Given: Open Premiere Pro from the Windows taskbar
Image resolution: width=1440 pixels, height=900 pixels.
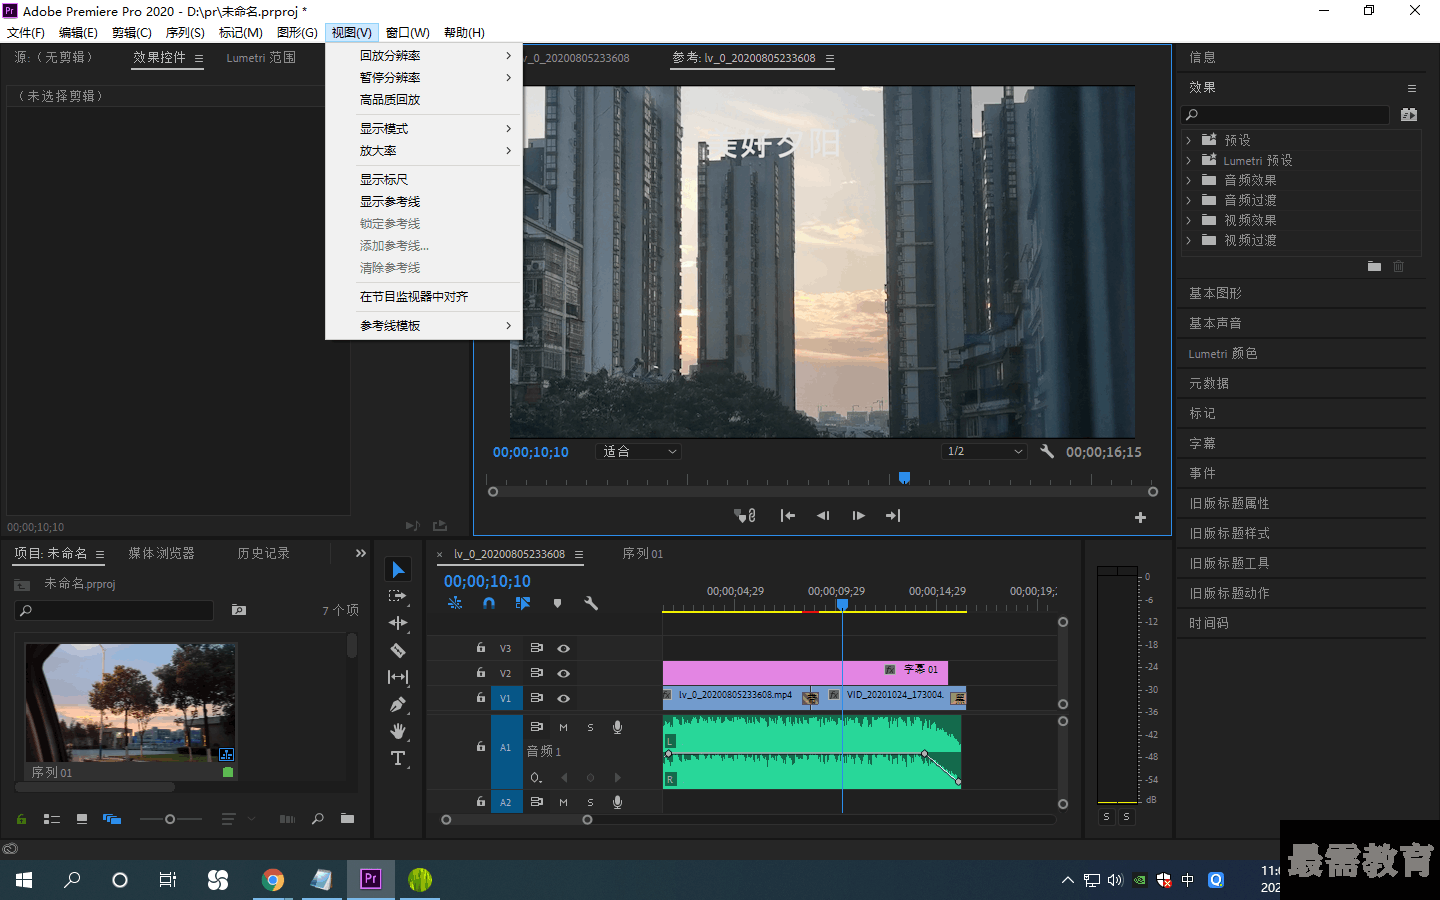Looking at the screenshot, I should pos(371,879).
